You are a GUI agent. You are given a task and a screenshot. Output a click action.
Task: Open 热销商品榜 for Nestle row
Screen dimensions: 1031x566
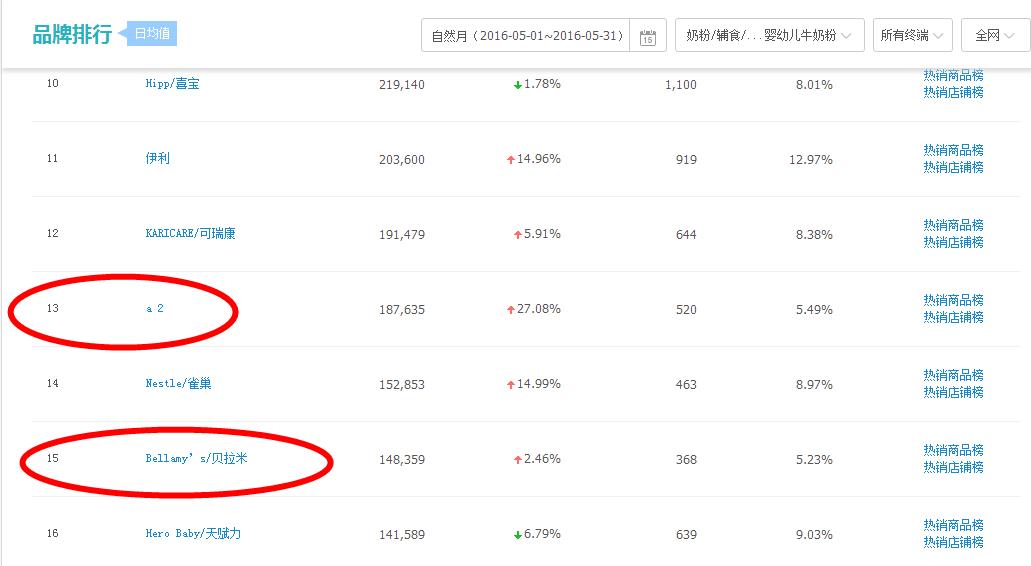point(953,375)
